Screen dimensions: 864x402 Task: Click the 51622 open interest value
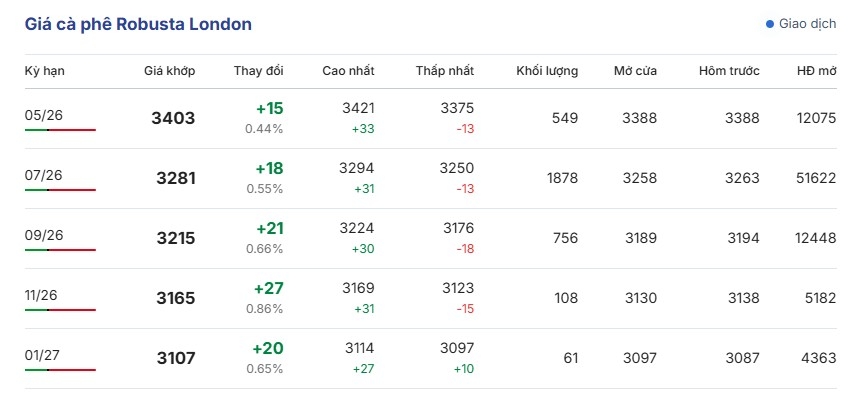tap(816, 178)
